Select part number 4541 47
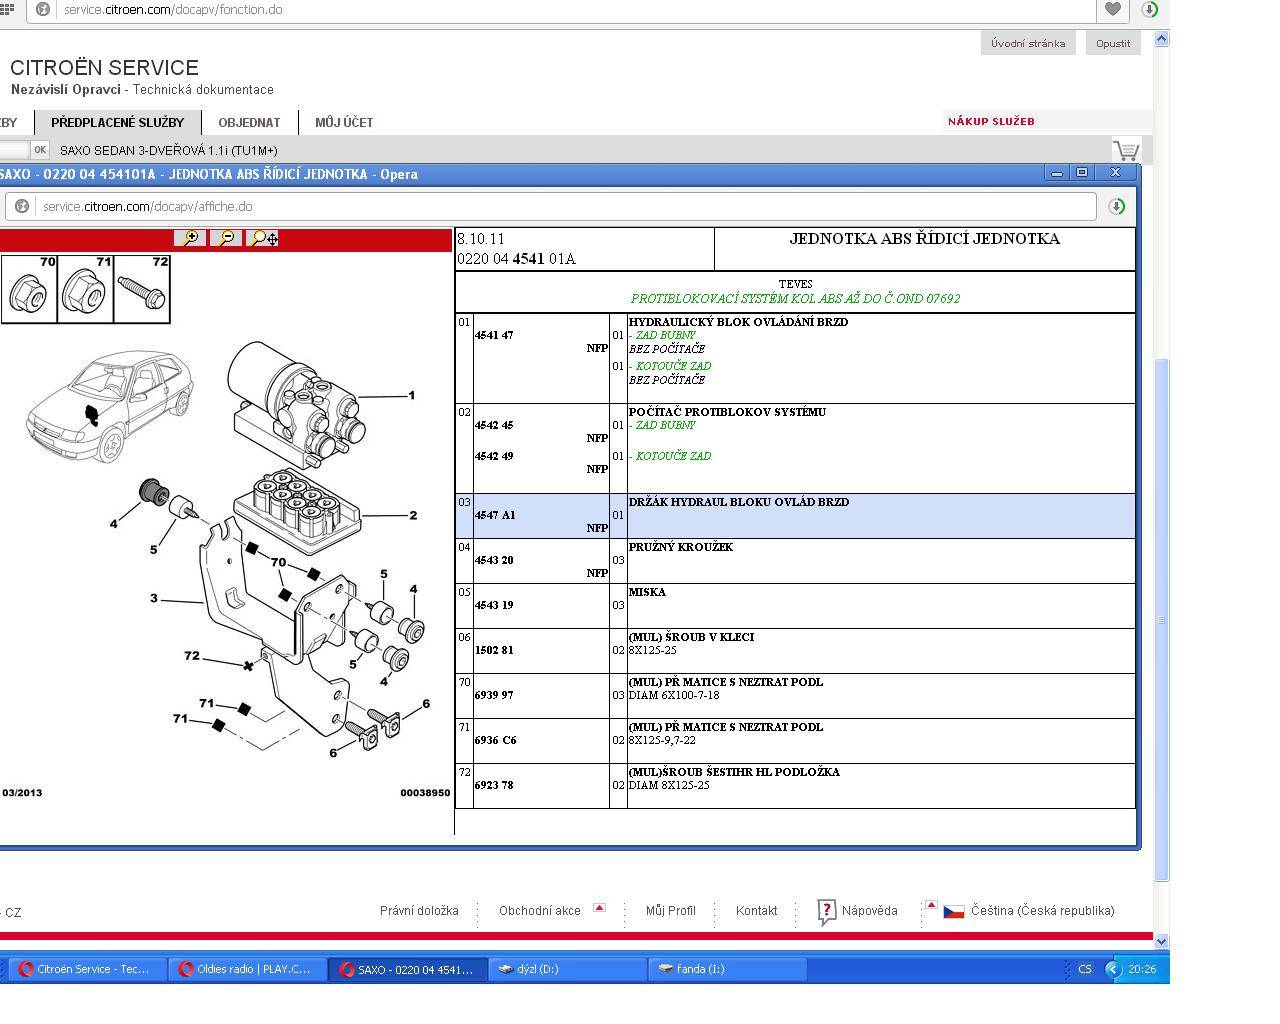1280x1024 pixels. pyautogui.click(x=494, y=335)
